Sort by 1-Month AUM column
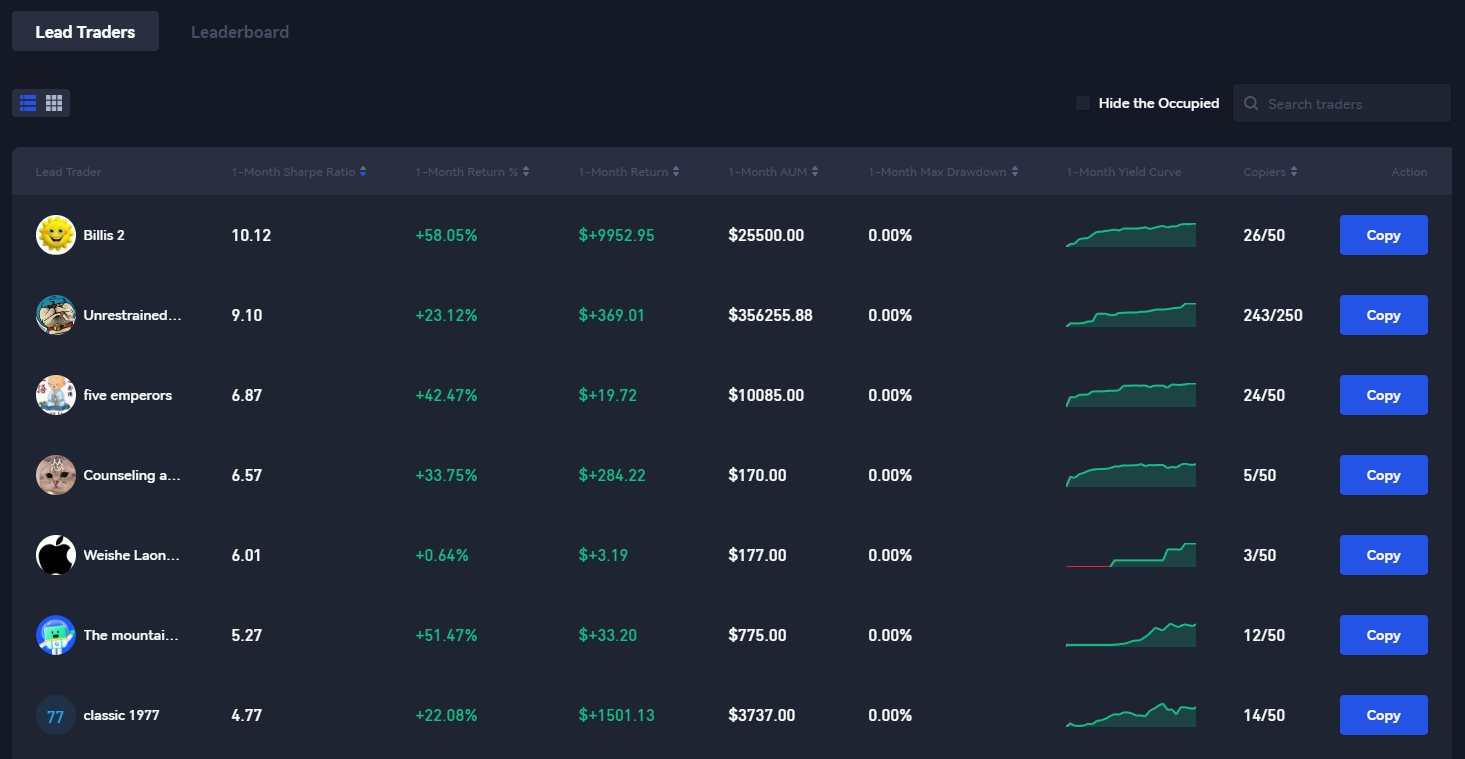 point(773,172)
